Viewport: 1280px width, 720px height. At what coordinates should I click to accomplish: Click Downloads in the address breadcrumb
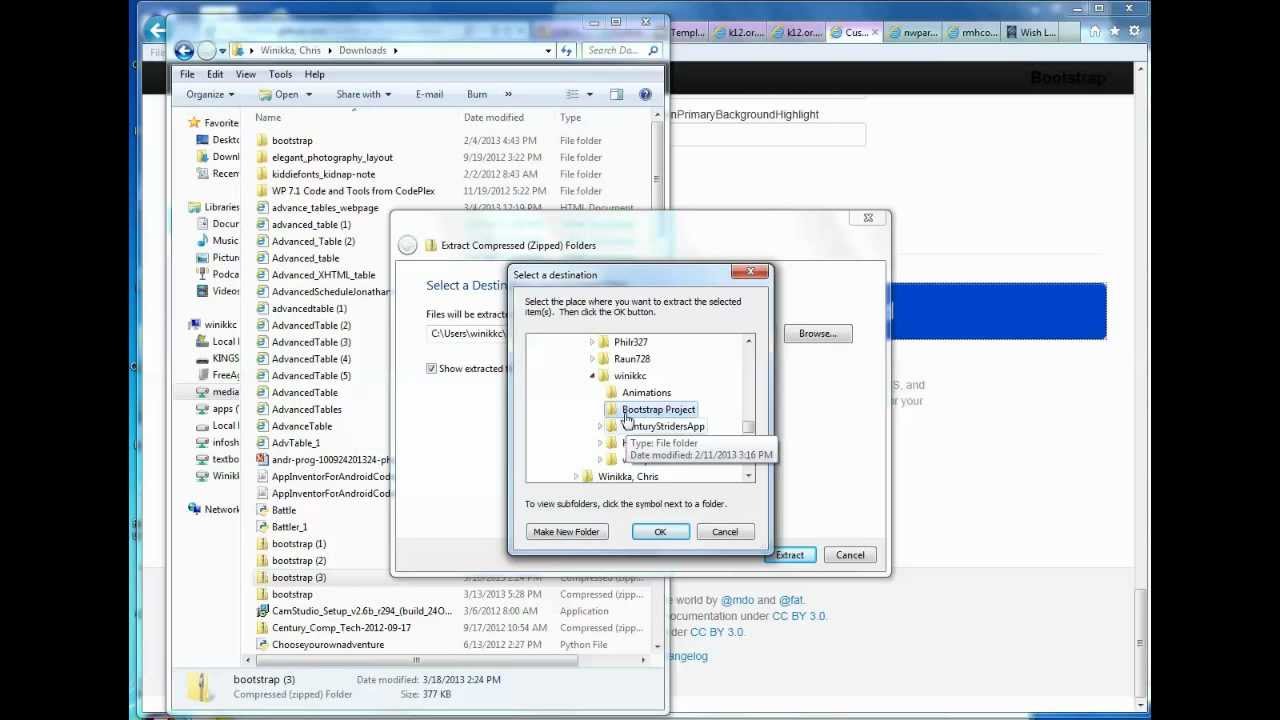[x=362, y=50]
